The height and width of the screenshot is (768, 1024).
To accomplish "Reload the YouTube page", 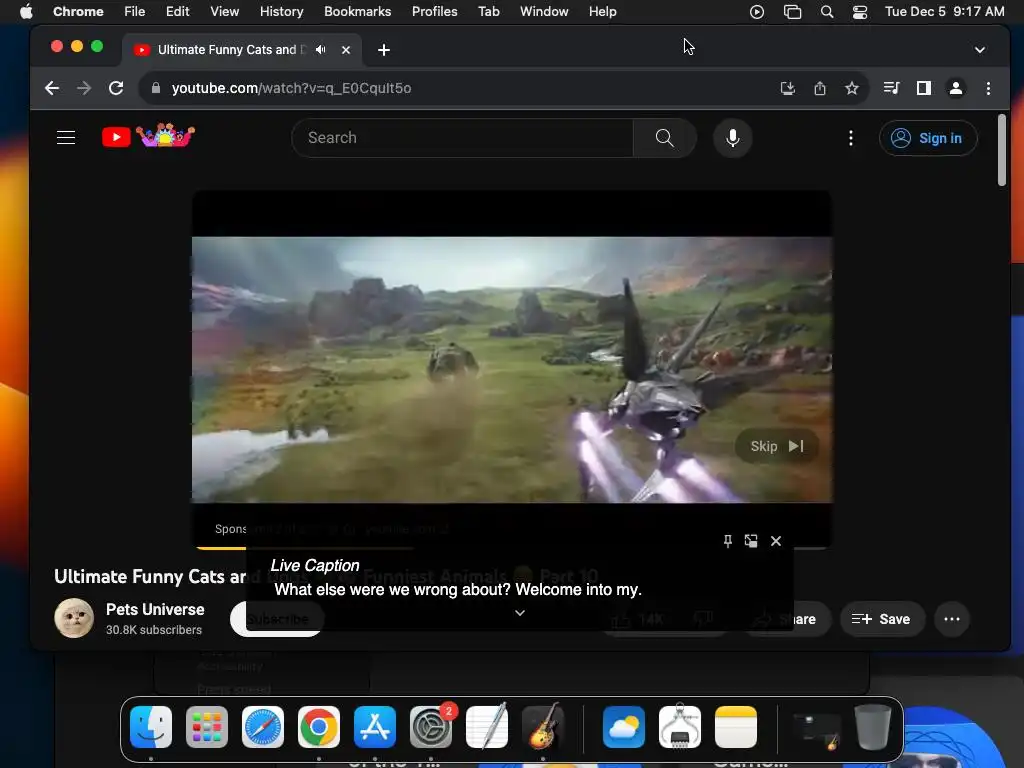I will coord(116,88).
